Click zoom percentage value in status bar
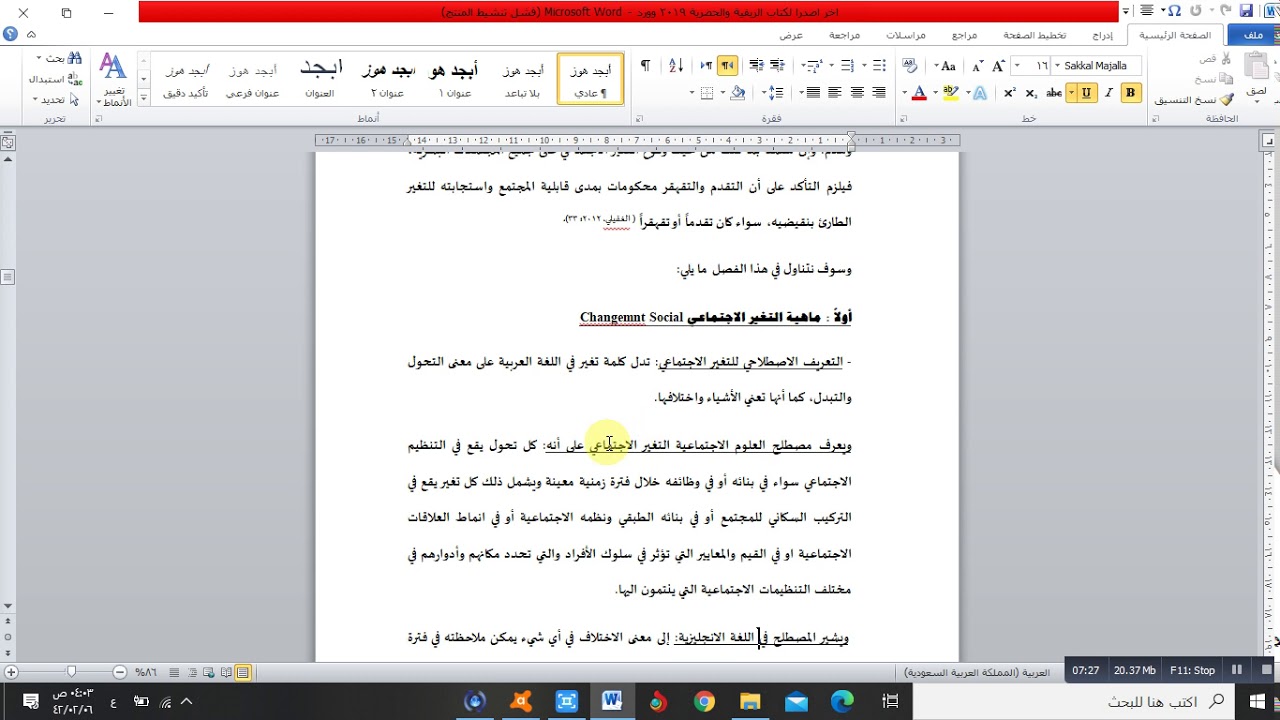The image size is (1280, 720). pos(146,672)
